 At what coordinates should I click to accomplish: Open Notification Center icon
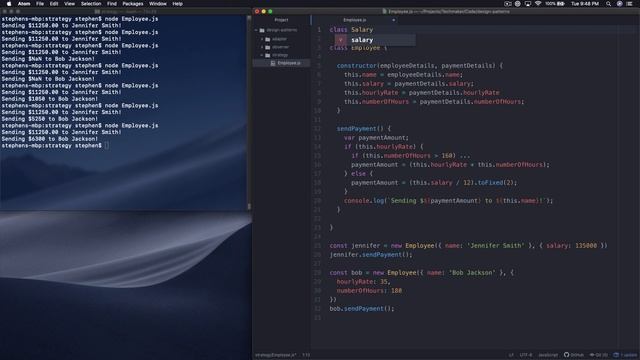point(630,4)
